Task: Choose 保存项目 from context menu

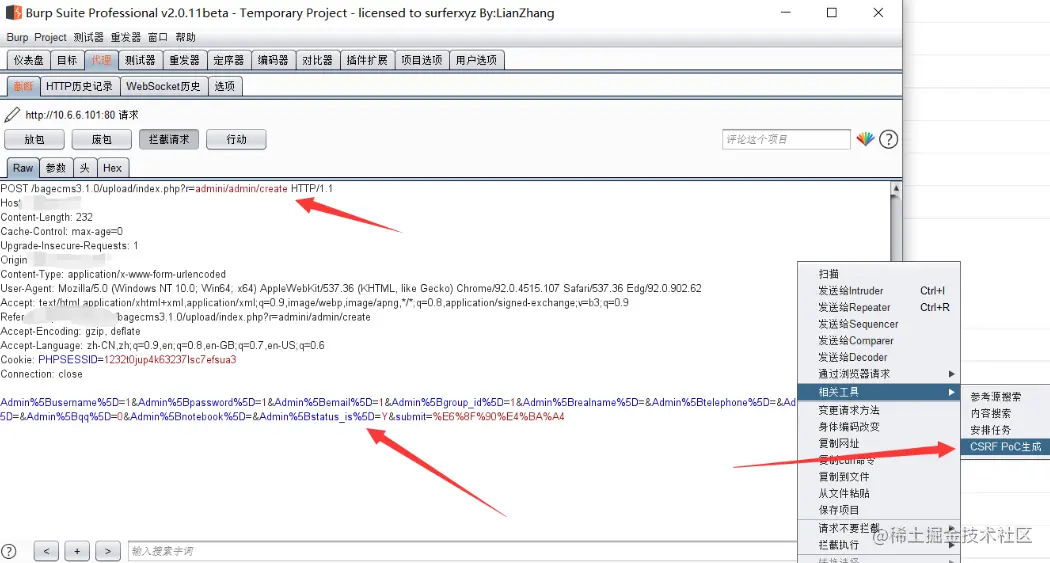Action: [x=879, y=510]
